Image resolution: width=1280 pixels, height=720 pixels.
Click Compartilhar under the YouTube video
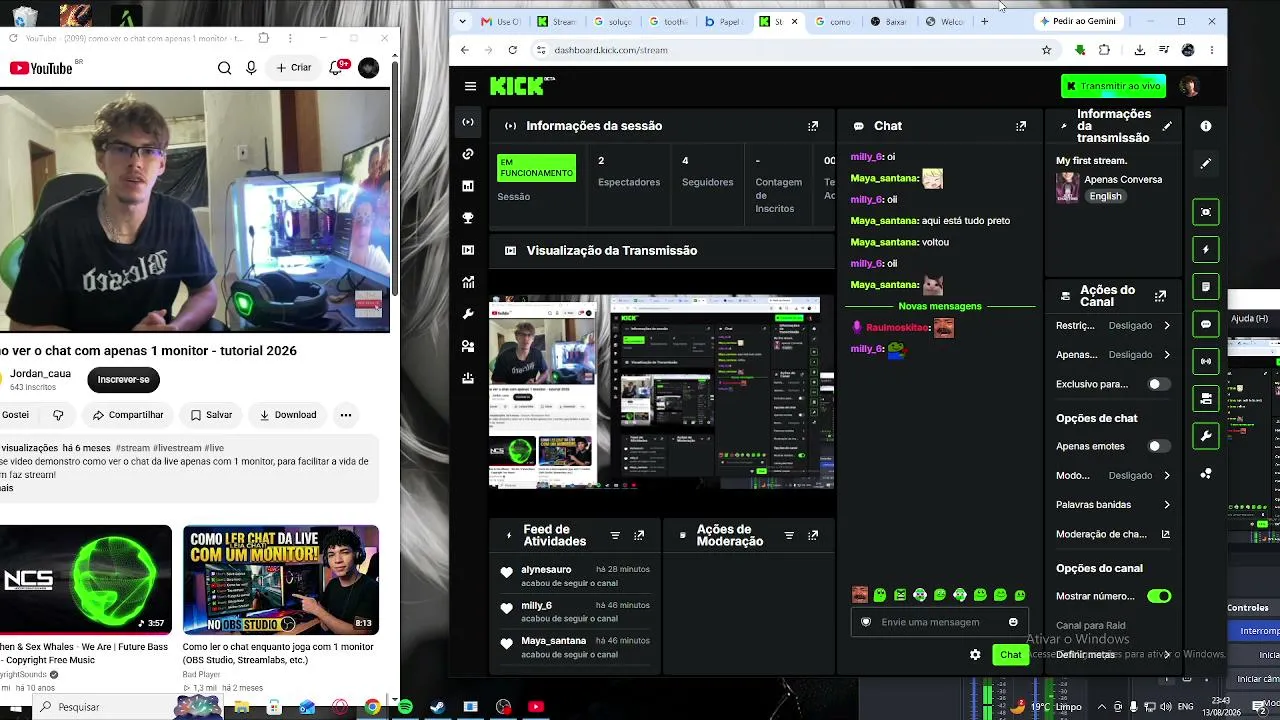(x=128, y=415)
